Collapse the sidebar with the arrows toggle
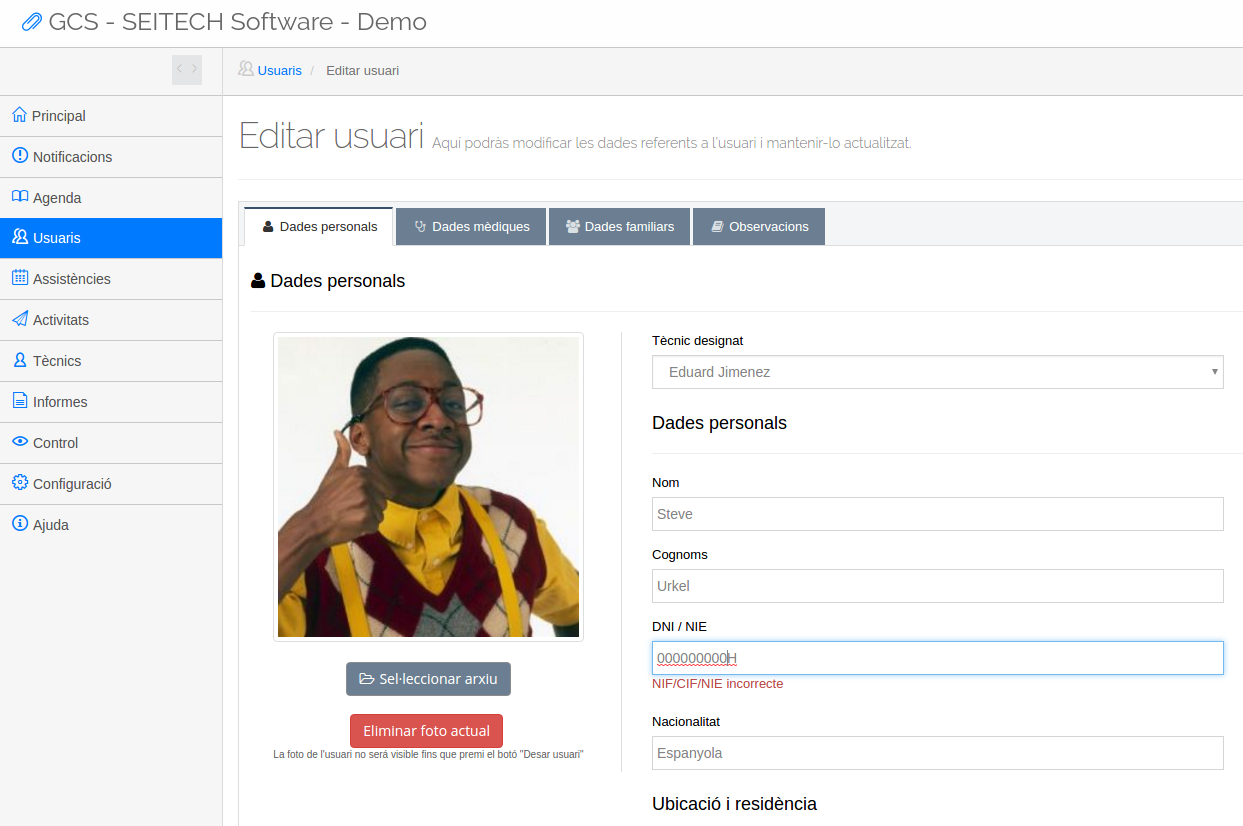Image resolution: width=1243 pixels, height=826 pixels. pyautogui.click(x=187, y=69)
